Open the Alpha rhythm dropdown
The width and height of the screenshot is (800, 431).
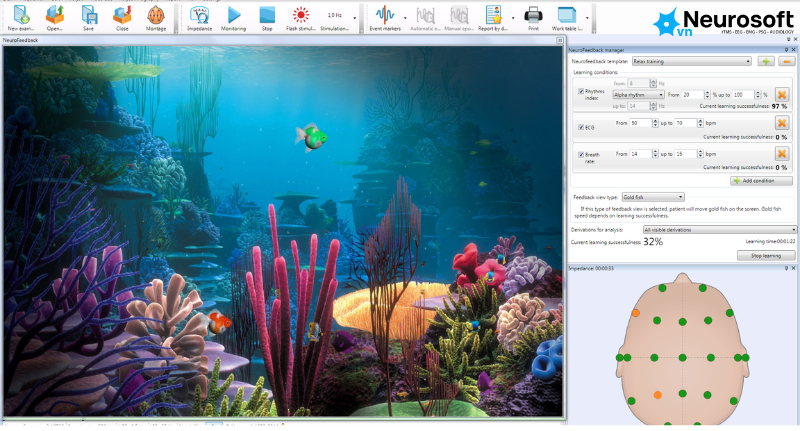pyautogui.click(x=638, y=95)
